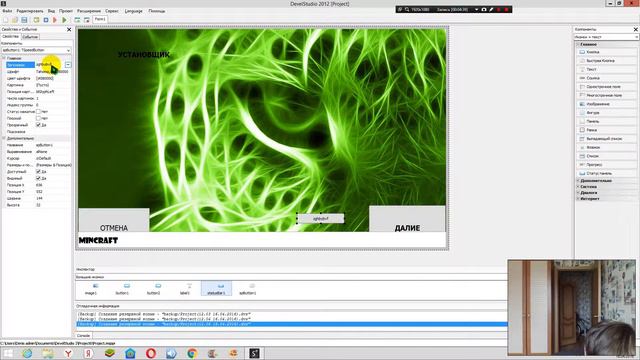
Task: Toggle the Статус нажатия checkbox
Action: point(38,111)
